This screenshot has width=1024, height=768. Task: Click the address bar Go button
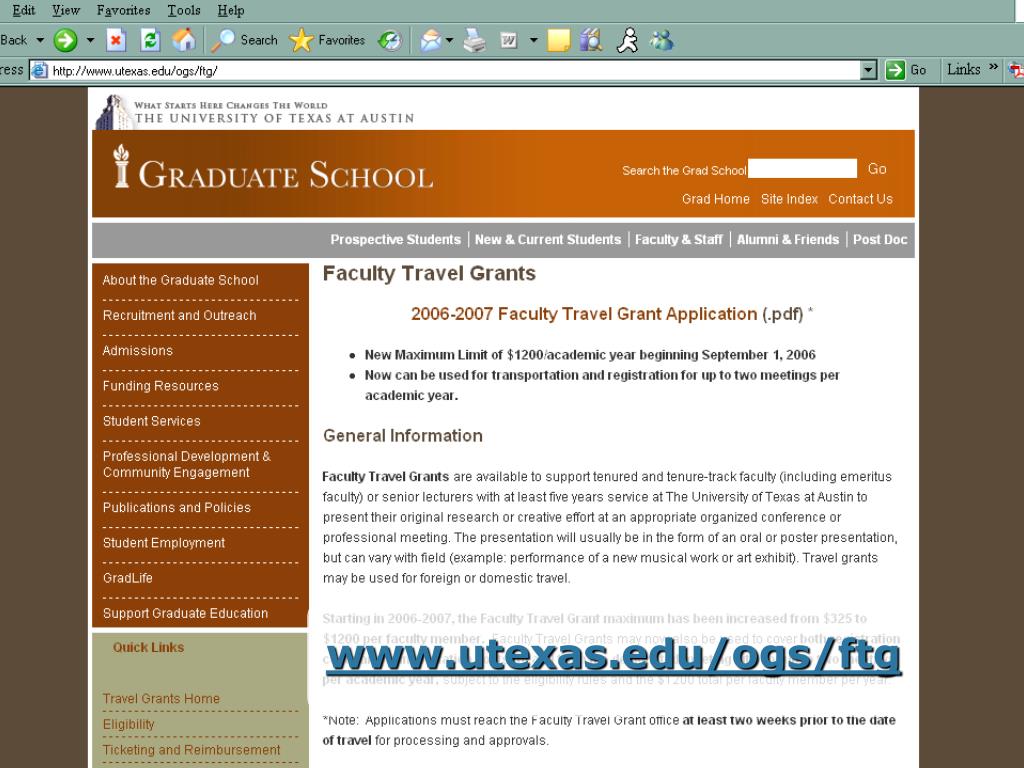(x=906, y=70)
